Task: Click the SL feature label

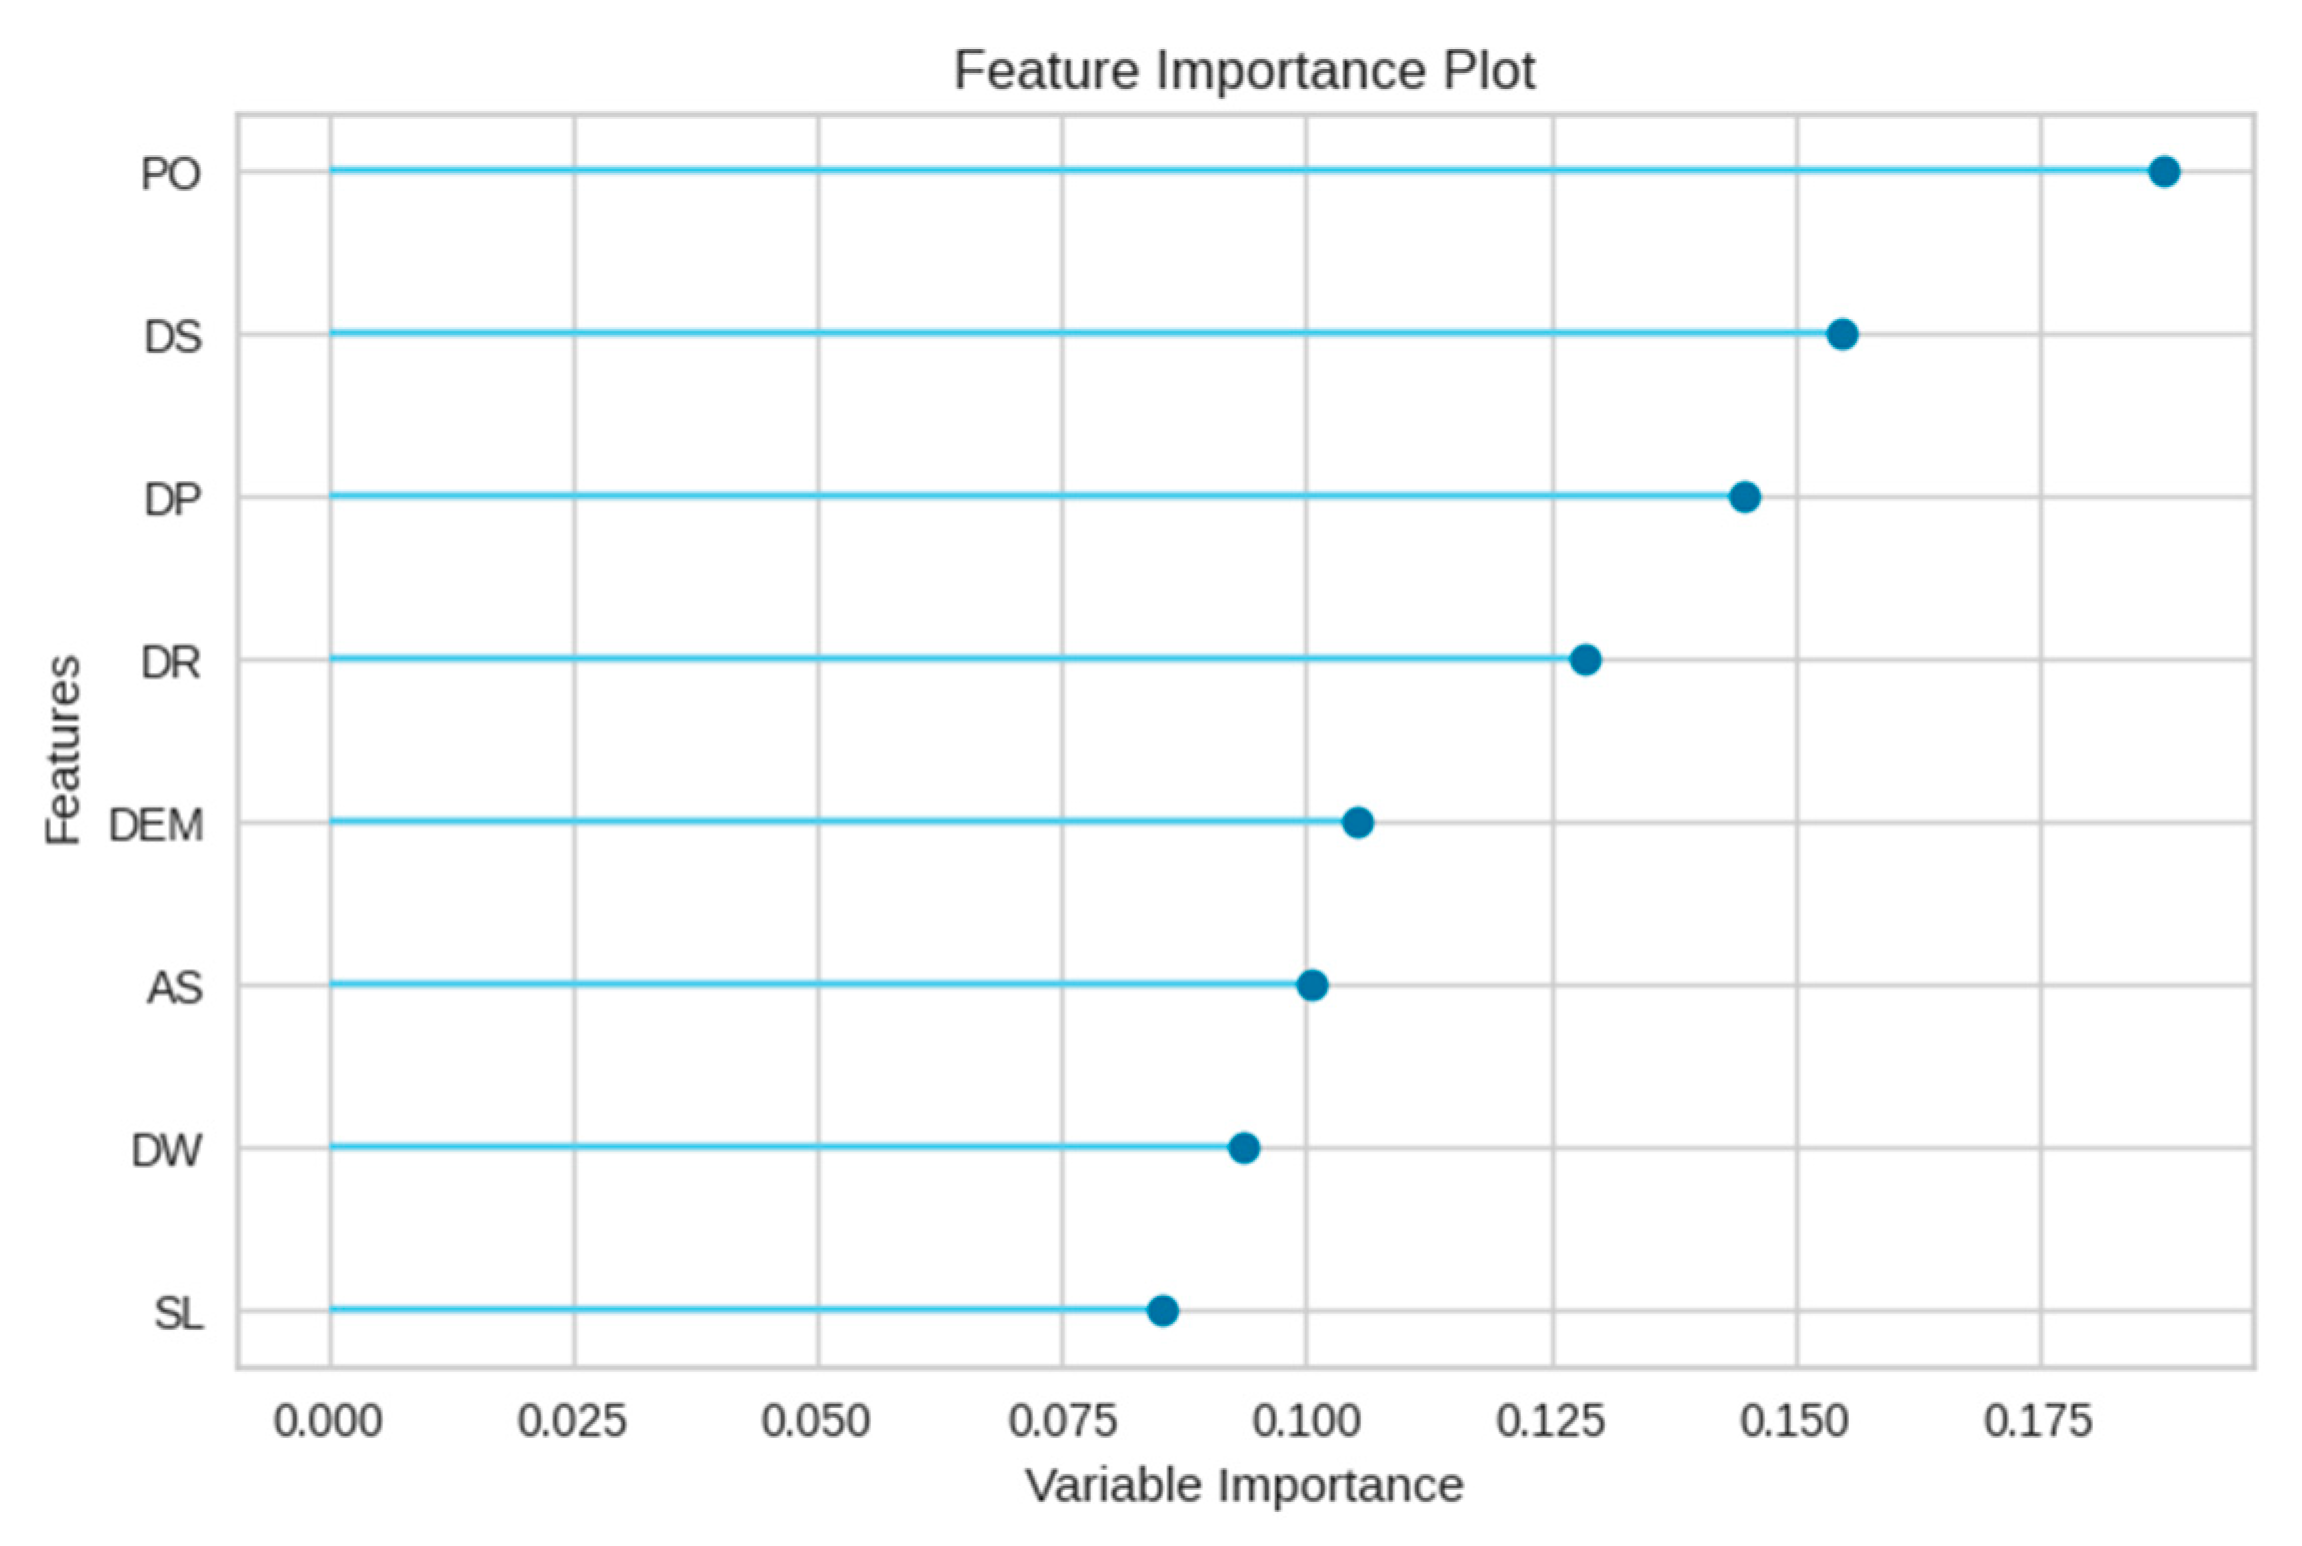Action: click(178, 1314)
